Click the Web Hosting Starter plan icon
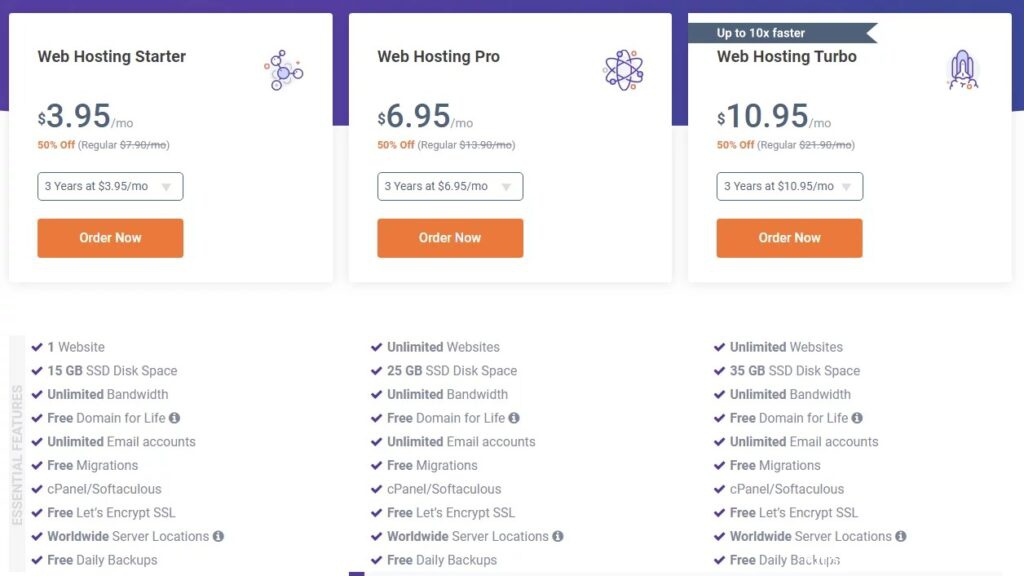The height and width of the screenshot is (576, 1024). (x=284, y=71)
